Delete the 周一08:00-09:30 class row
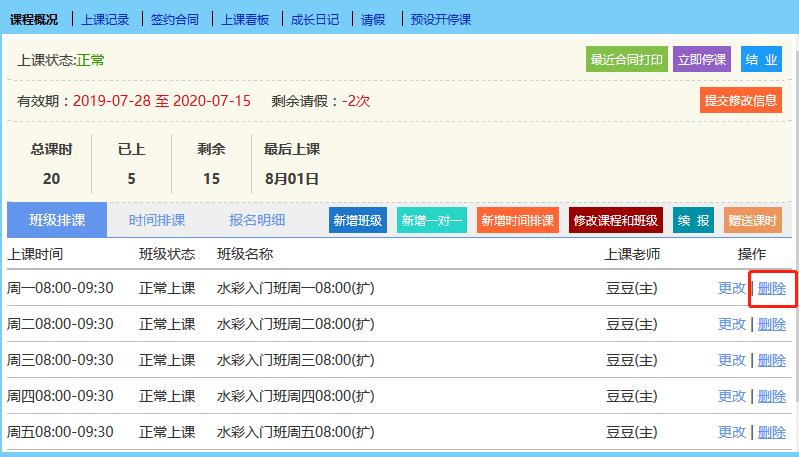 click(x=771, y=288)
